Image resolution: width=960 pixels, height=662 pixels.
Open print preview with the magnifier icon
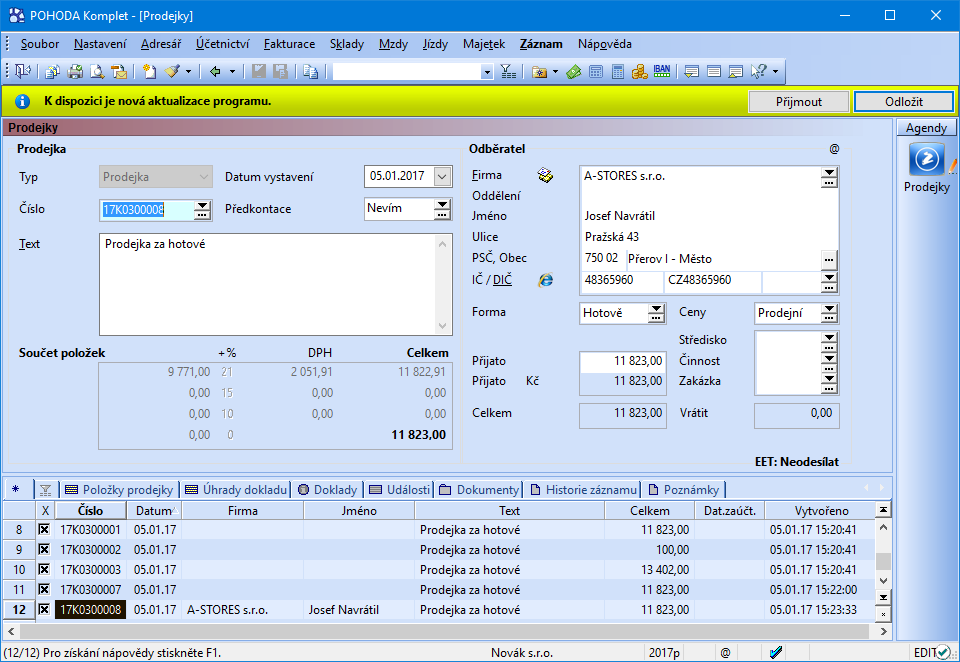tap(97, 72)
